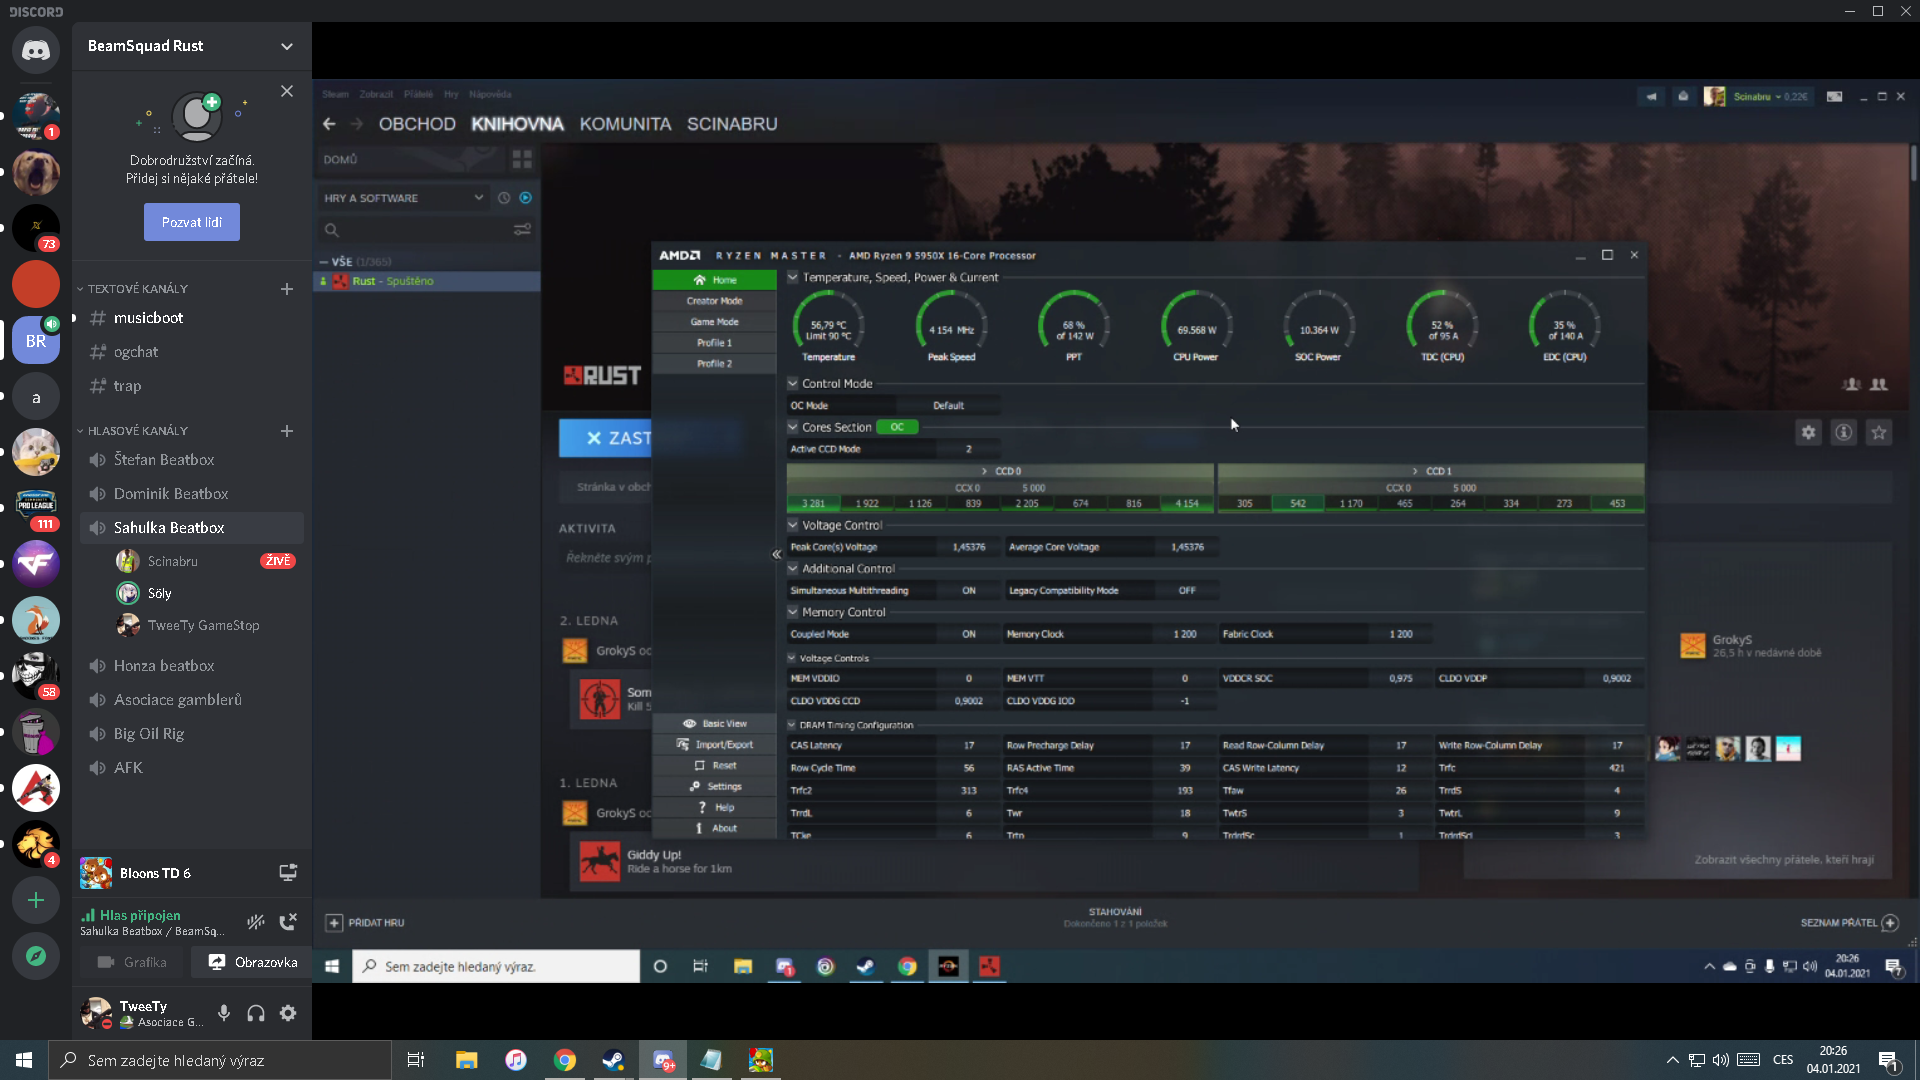The width and height of the screenshot is (1920, 1080).
Task: Create voice channel with plus icon
Action: pos(287,431)
